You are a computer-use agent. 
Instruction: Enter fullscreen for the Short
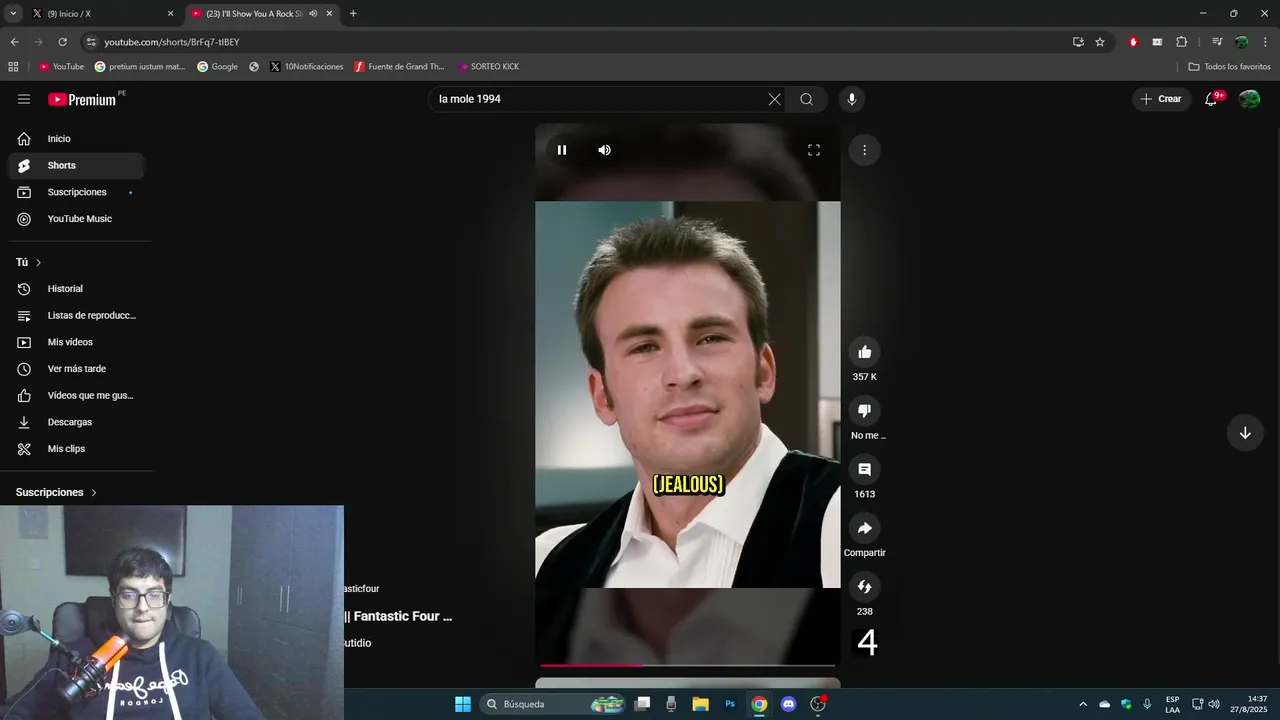[814, 150]
